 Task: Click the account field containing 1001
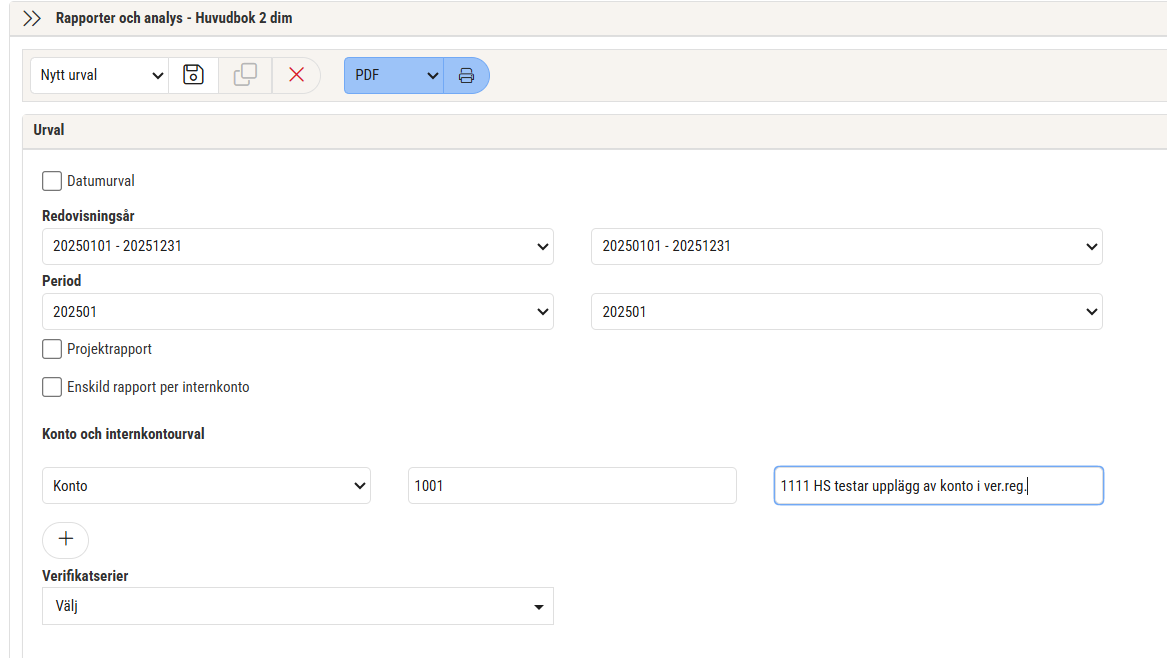(571, 486)
